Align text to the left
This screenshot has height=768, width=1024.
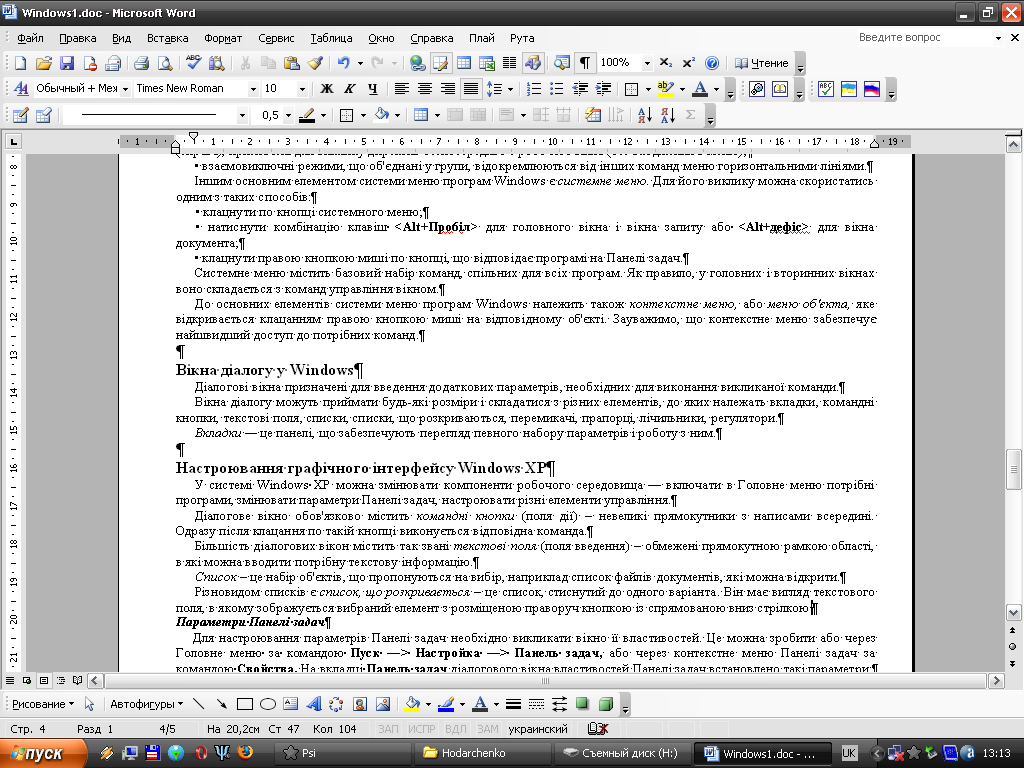(402, 89)
